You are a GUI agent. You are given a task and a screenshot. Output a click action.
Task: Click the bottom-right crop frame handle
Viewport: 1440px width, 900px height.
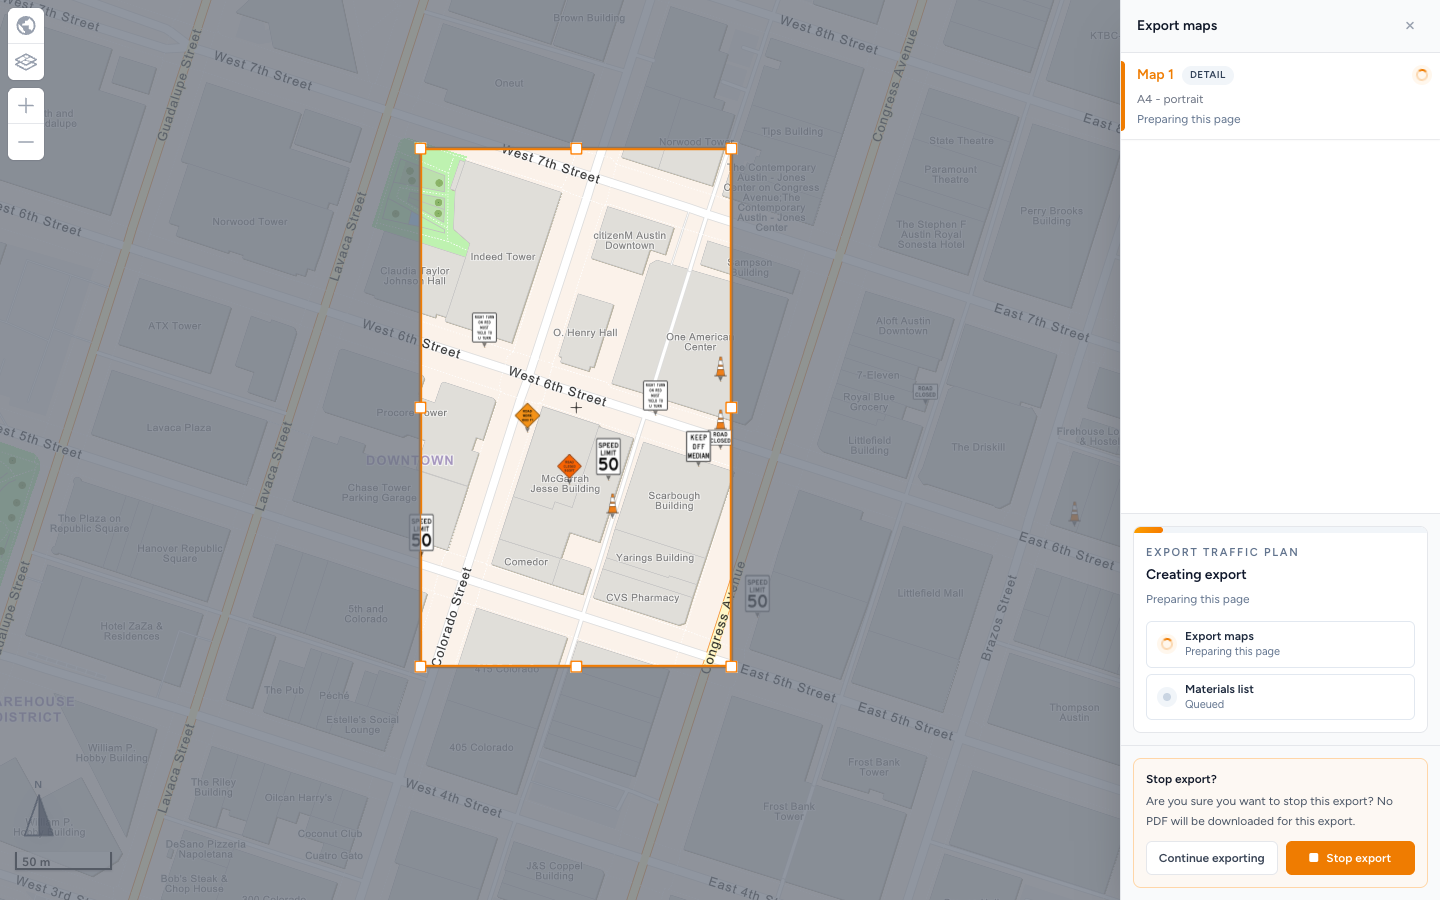tap(731, 667)
